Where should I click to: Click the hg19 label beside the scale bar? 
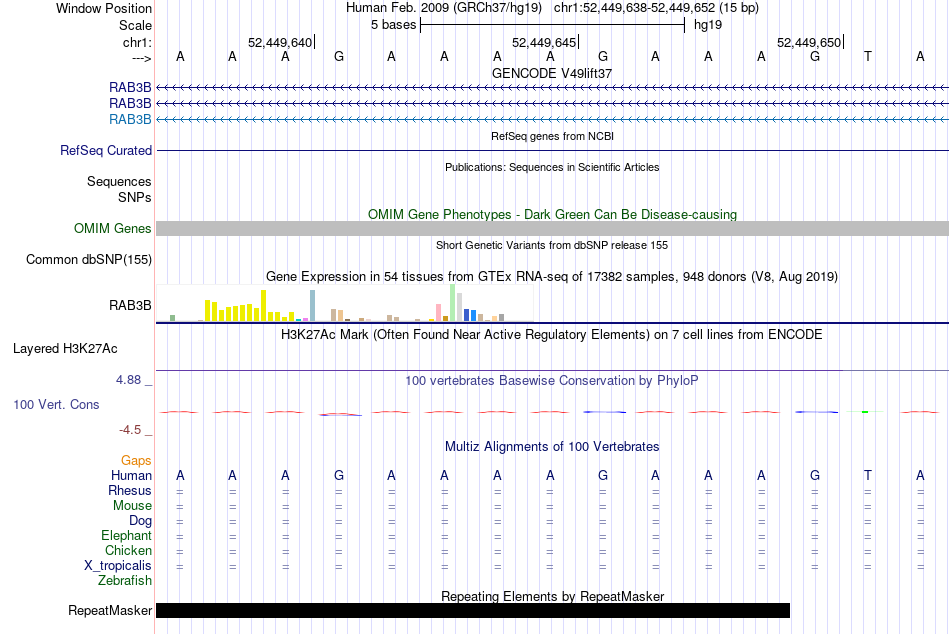point(708,25)
